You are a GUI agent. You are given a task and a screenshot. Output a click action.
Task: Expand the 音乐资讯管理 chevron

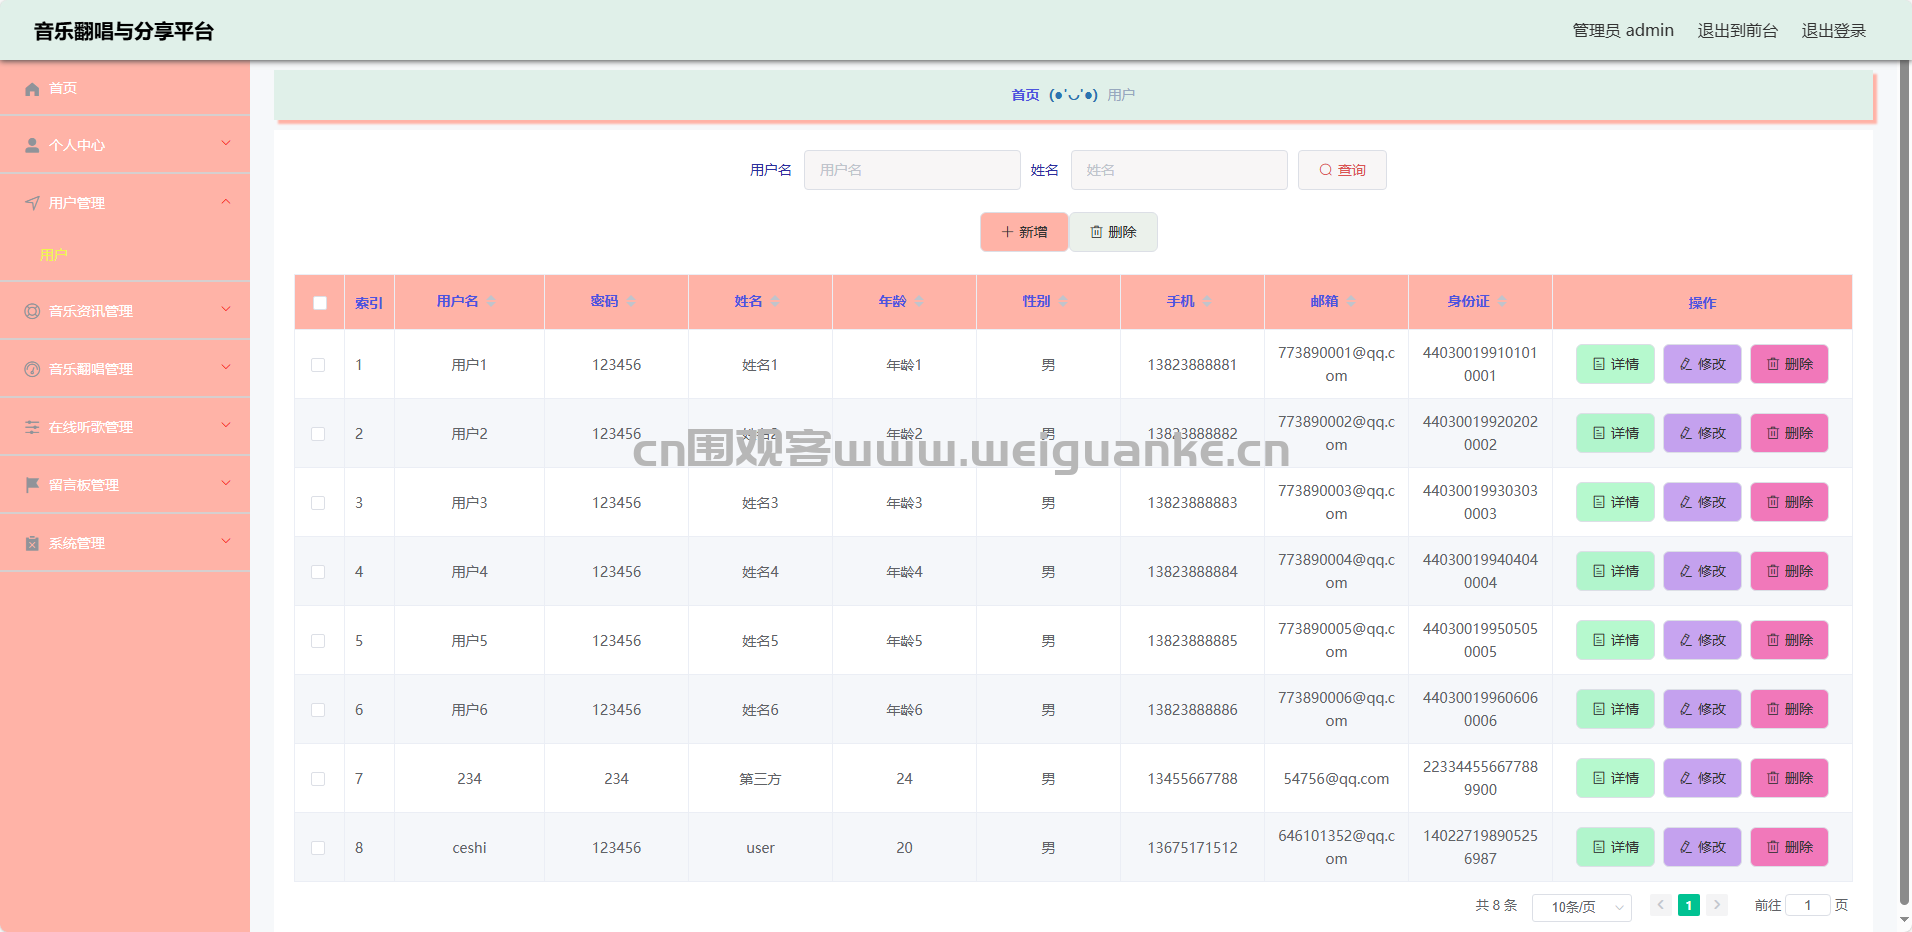click(226, 310)
